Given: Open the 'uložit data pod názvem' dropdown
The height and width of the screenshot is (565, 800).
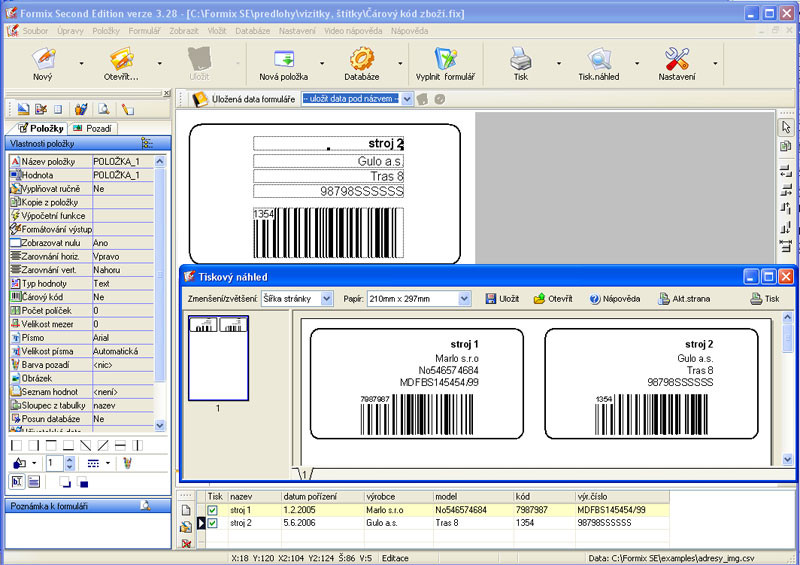Looking at the screenshot, I should (407, 99).
